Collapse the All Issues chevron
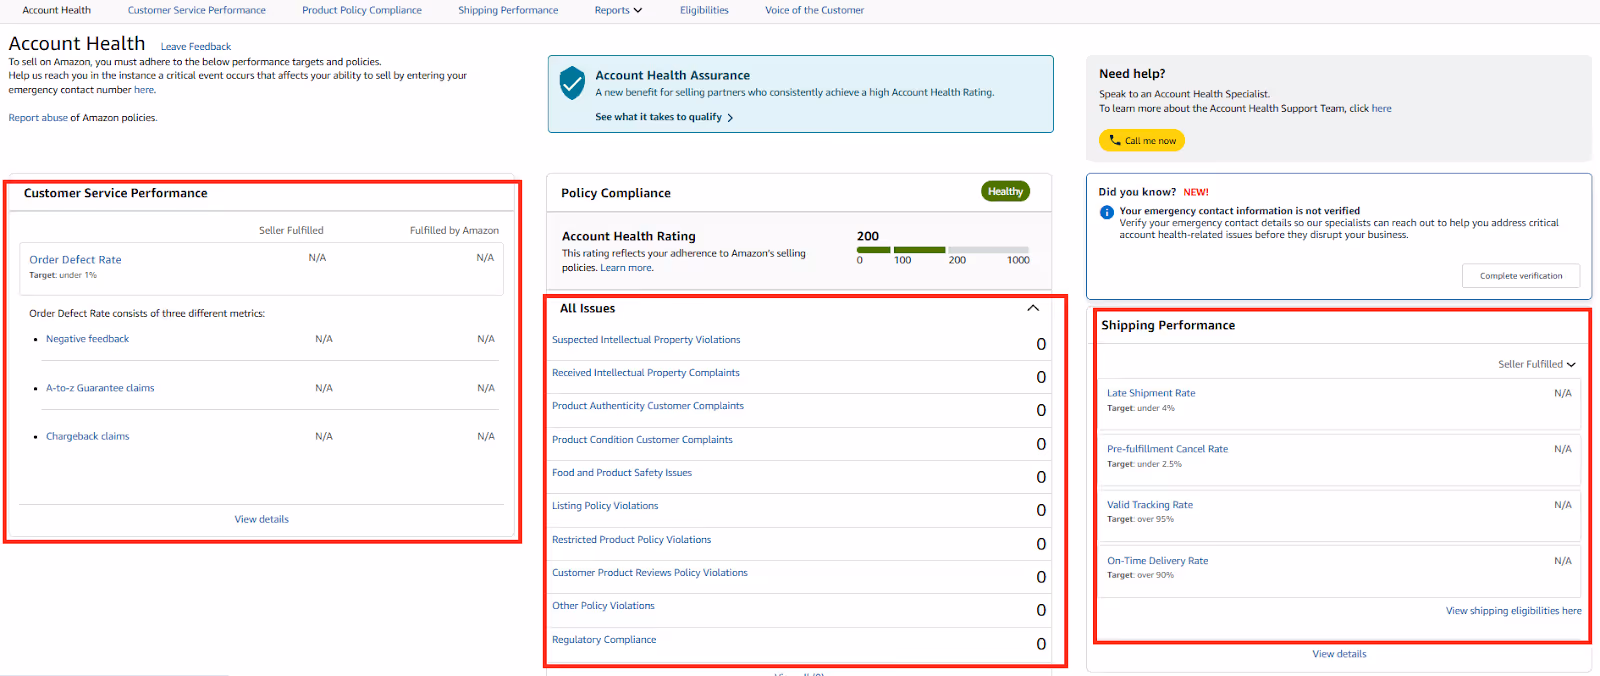The width and height of the screenshot is (1600, 676). coord(1033,308)
